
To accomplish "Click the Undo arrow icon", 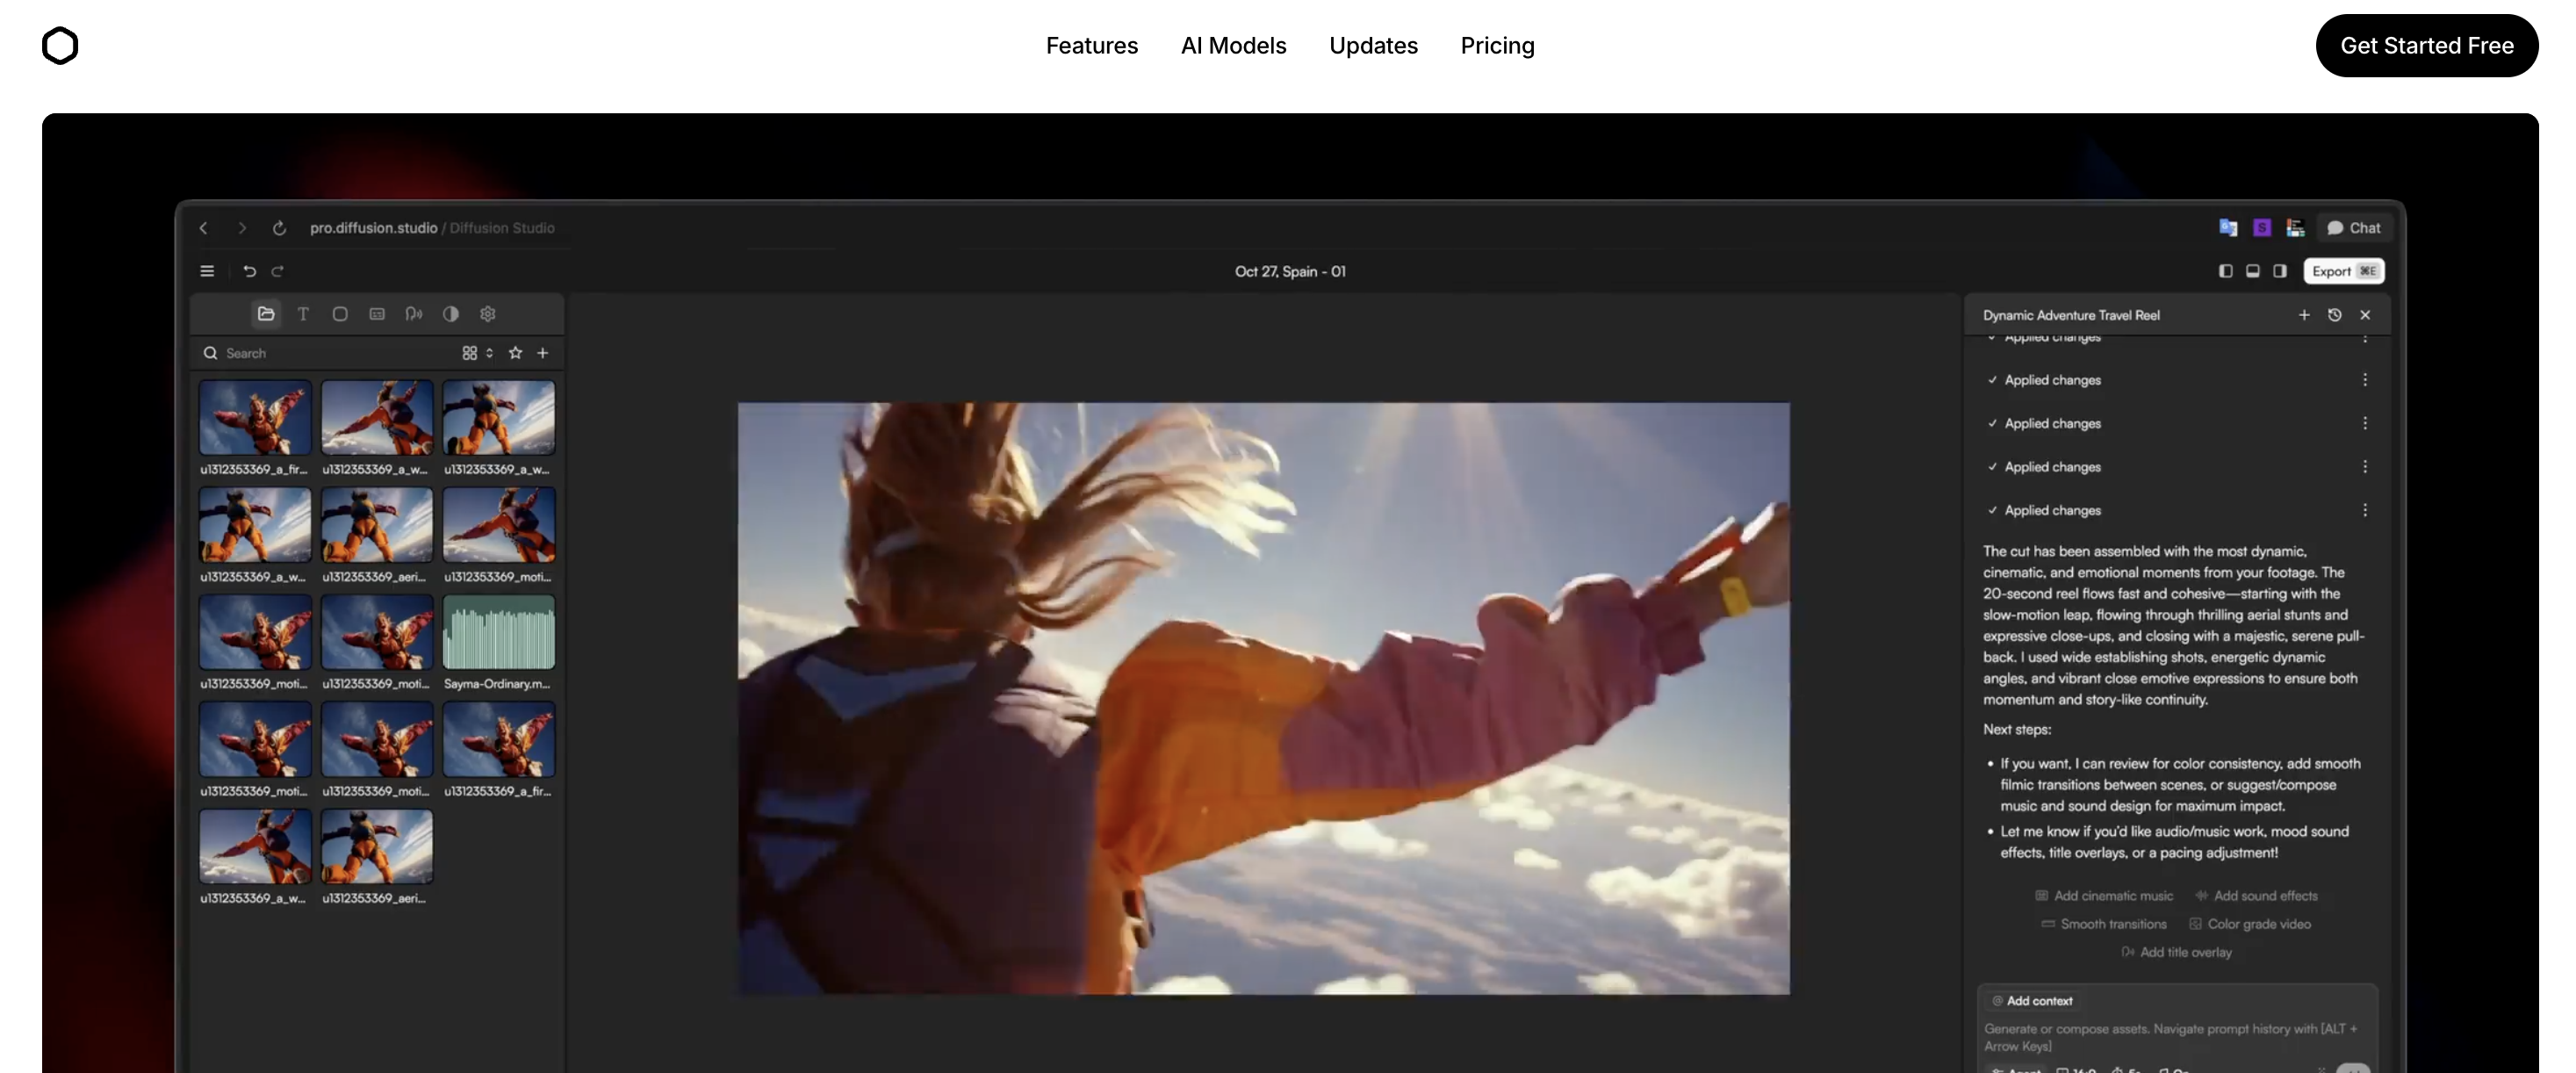I will click(x=249, y=271).
